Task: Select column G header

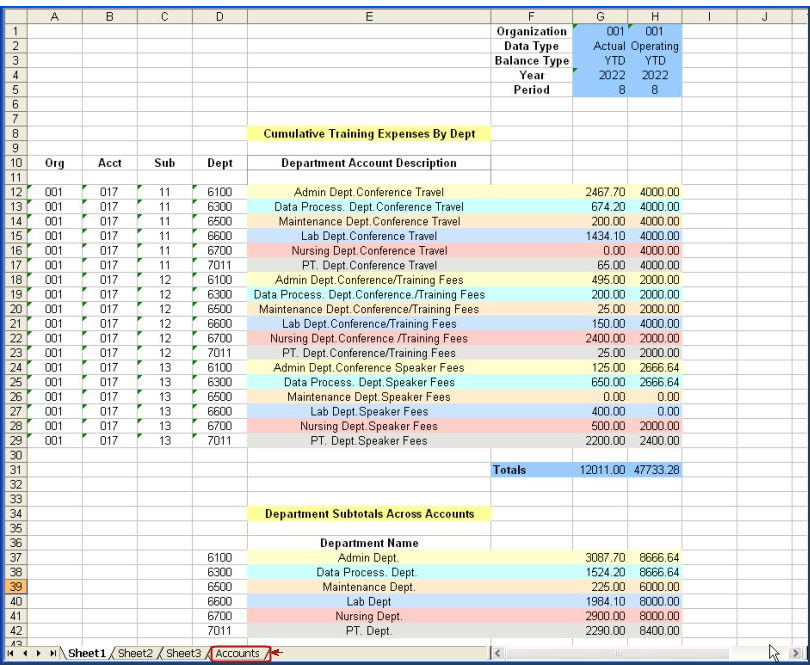Action: (x=600, y=16)
